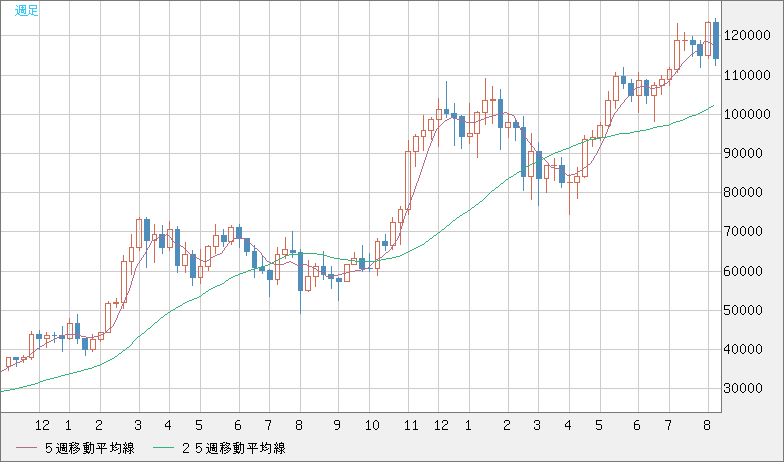Click the 5週移動平均線 legend label
Viewport: 784px width, 462px height.
(90, 448)
